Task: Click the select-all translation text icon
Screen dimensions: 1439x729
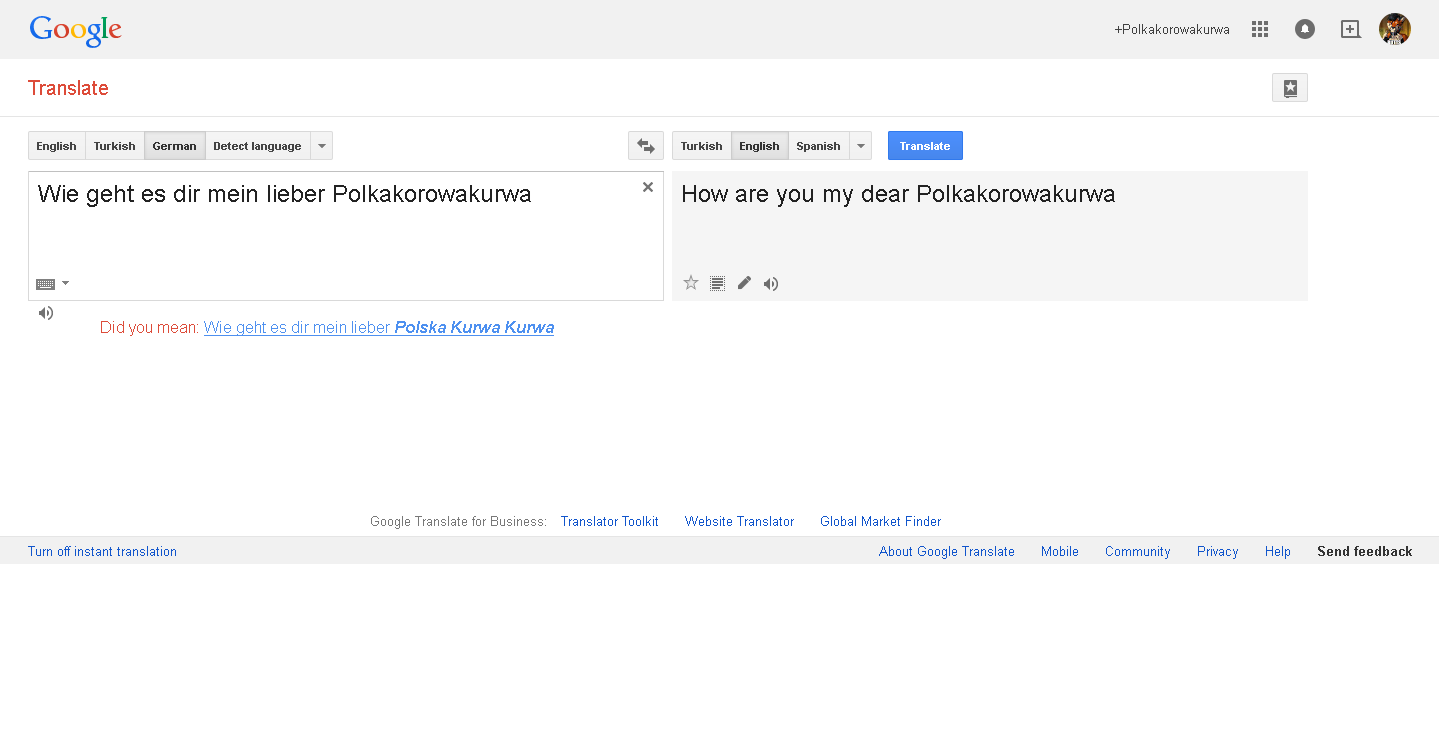Action: 717,283
